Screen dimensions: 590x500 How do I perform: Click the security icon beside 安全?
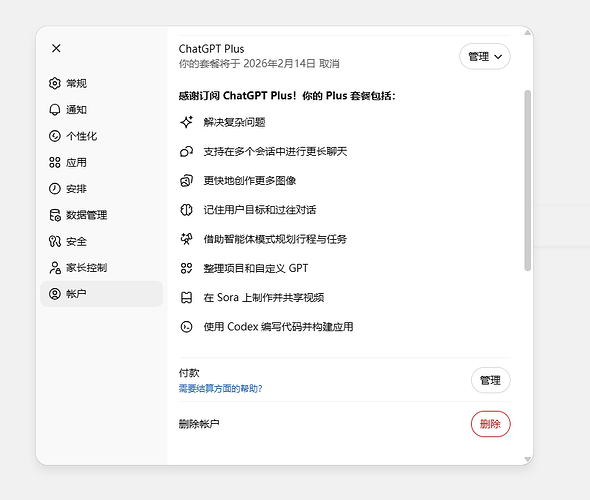pyautogui.click(x=55, y=241)
